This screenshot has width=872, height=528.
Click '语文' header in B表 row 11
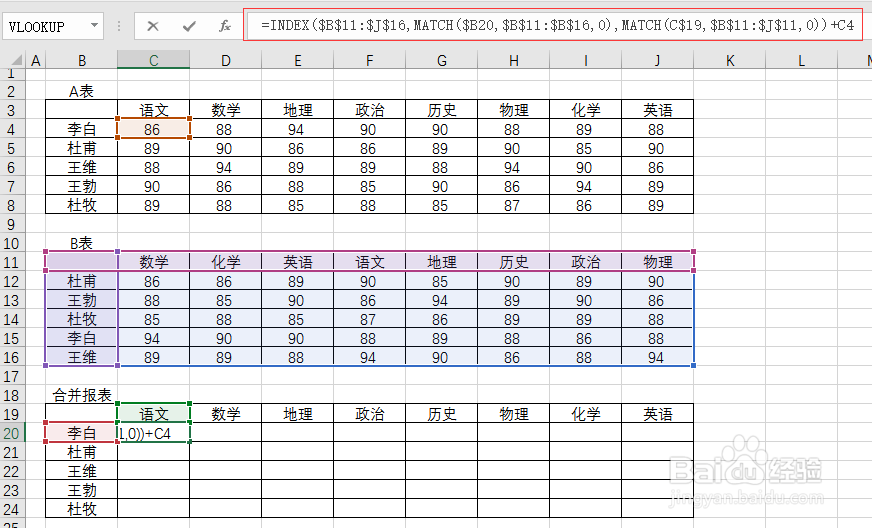[370, 262]
